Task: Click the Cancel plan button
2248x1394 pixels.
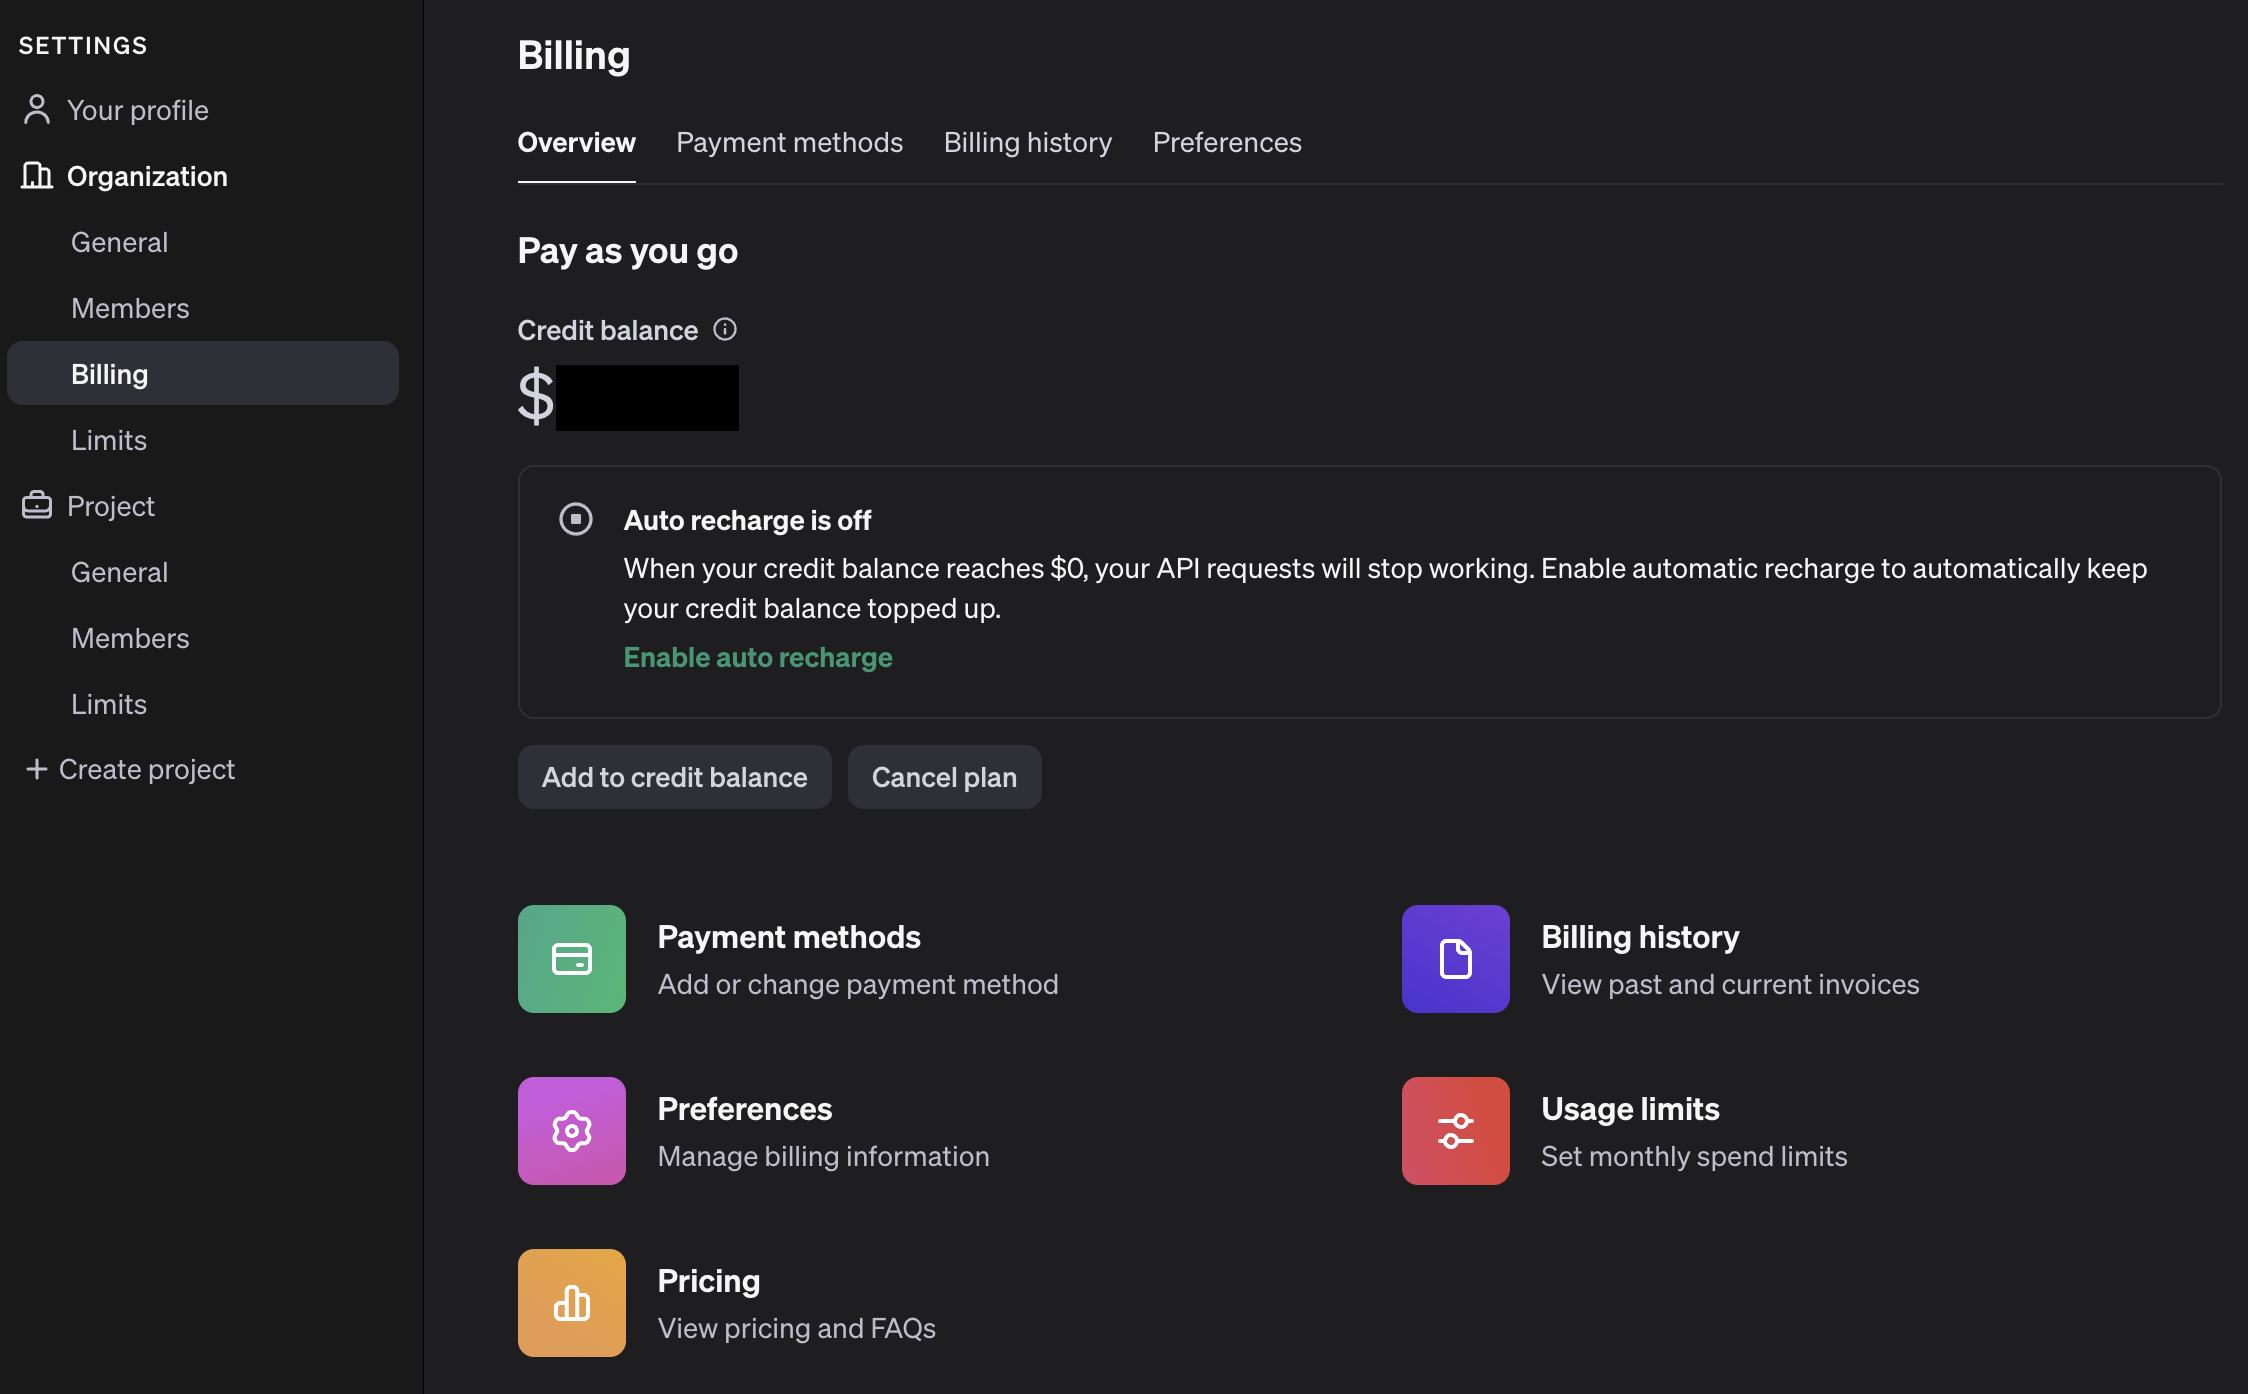Action: pos(945,777)
